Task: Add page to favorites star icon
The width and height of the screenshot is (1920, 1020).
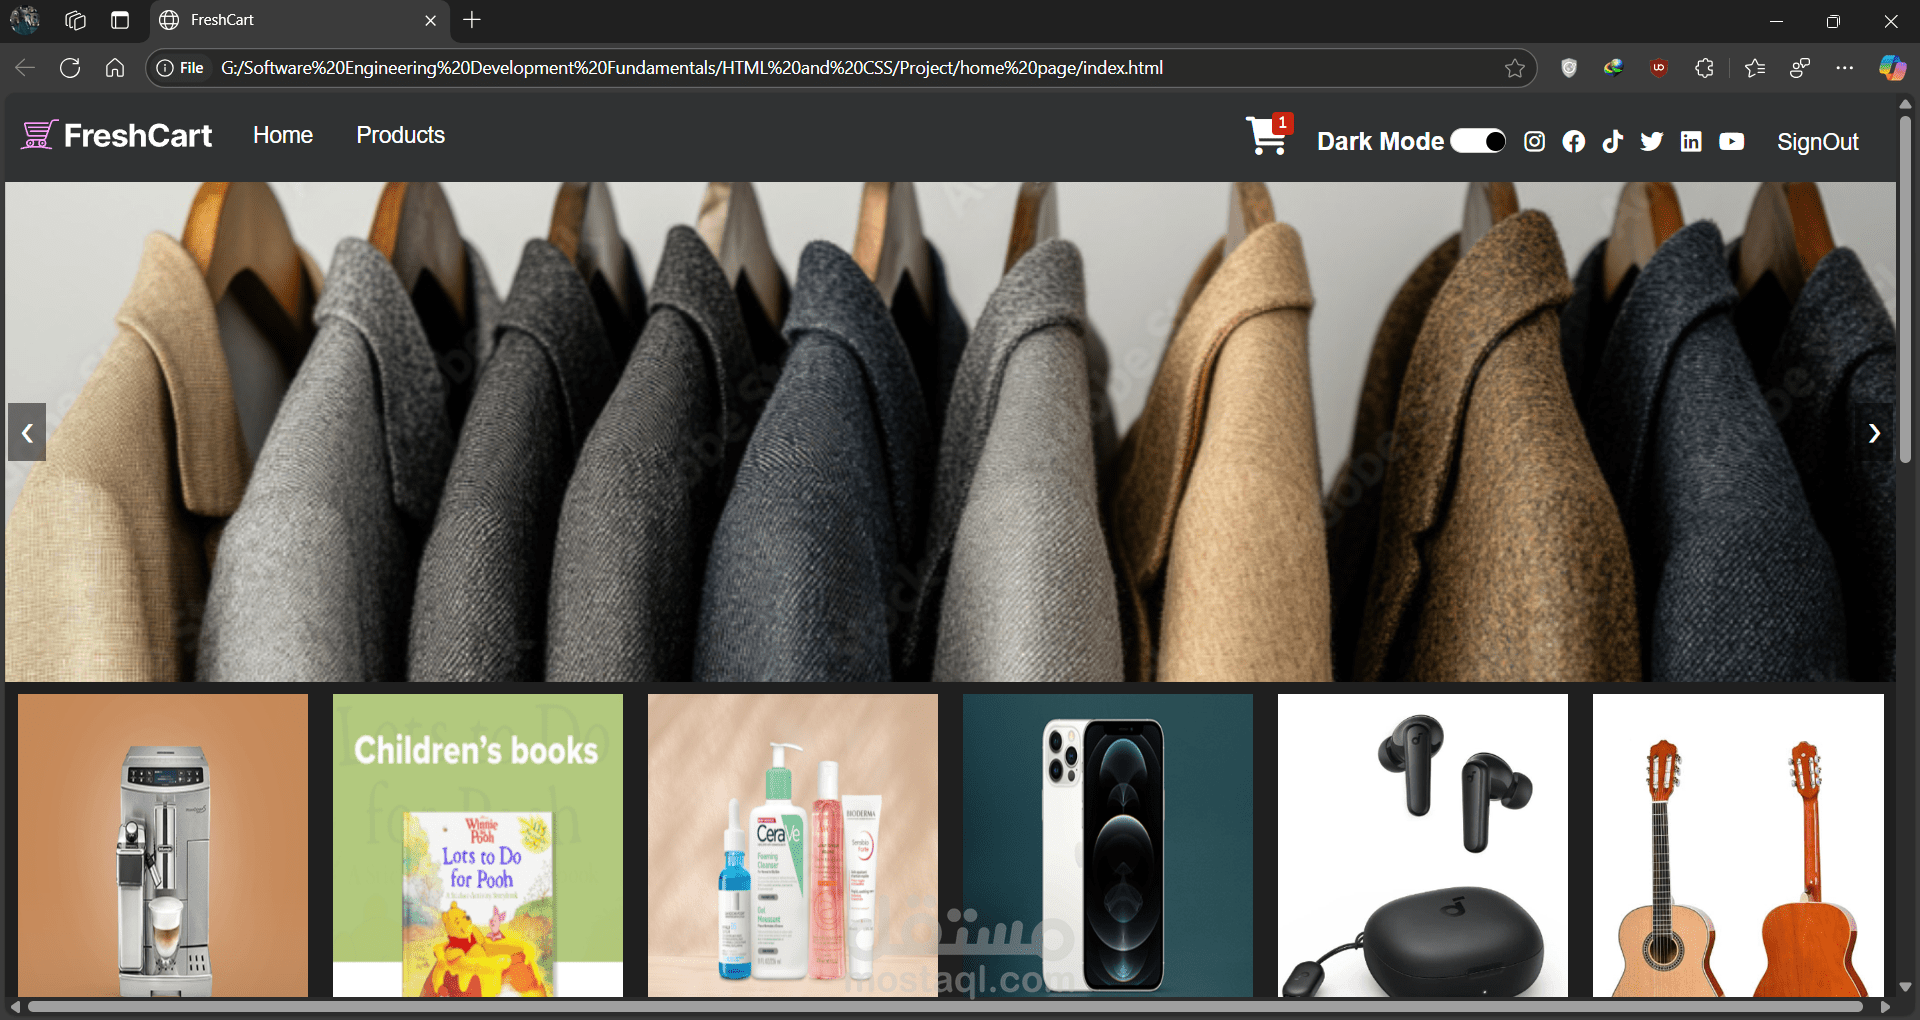Action: [1515, 68]
